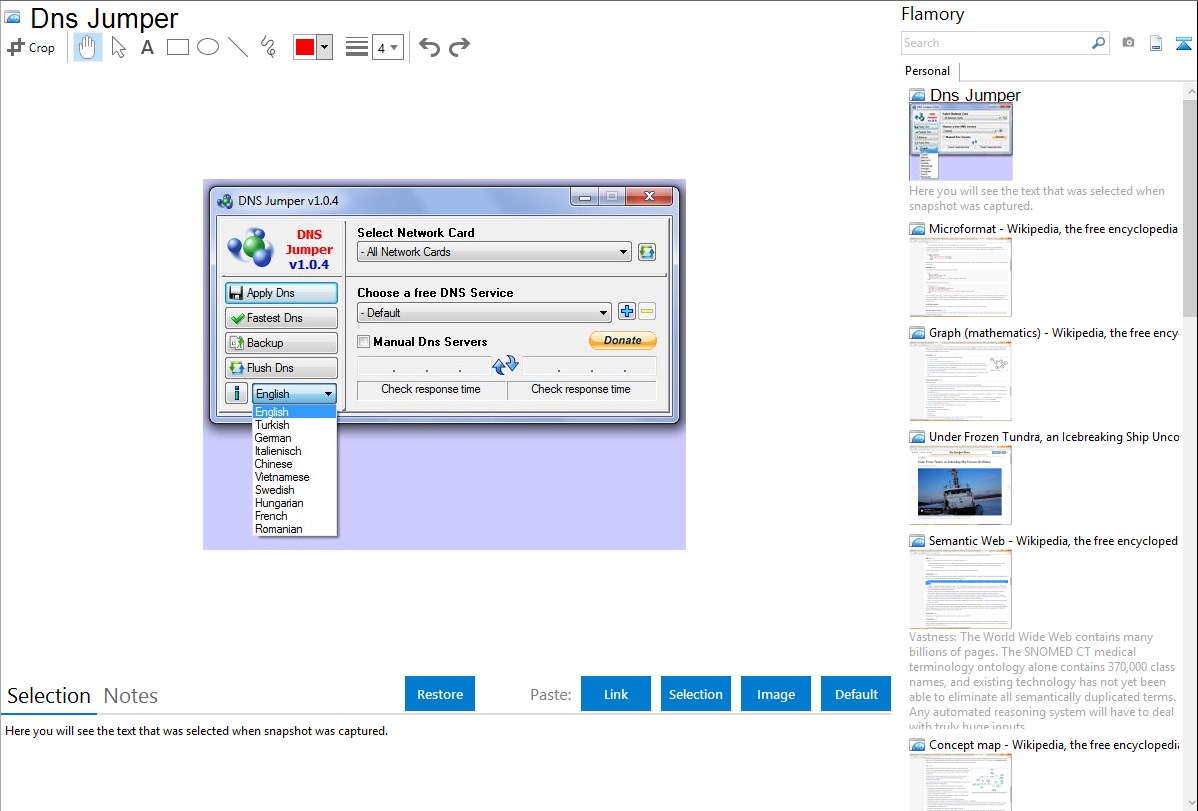Click the first DNS IP address field
The height and width of the screenshot is (811, 1198).
424,365
